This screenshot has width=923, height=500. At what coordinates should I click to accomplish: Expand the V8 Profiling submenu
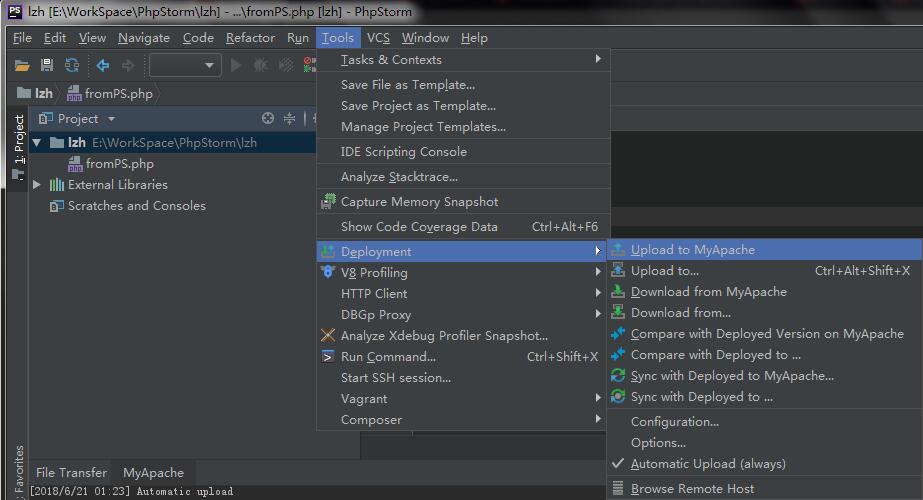pyautogui.click(x=463, y=272)
